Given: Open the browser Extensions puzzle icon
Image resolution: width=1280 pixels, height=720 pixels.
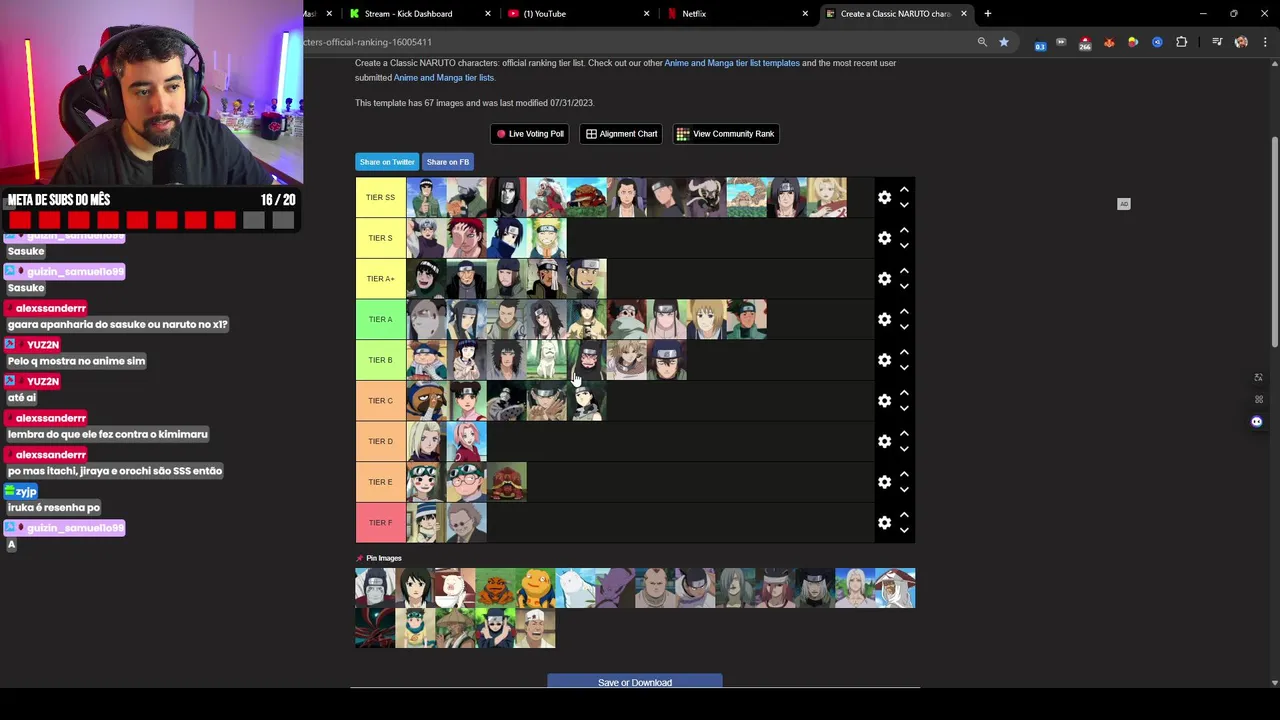Looking at the screenshot, I should [x=1181, y=42].
